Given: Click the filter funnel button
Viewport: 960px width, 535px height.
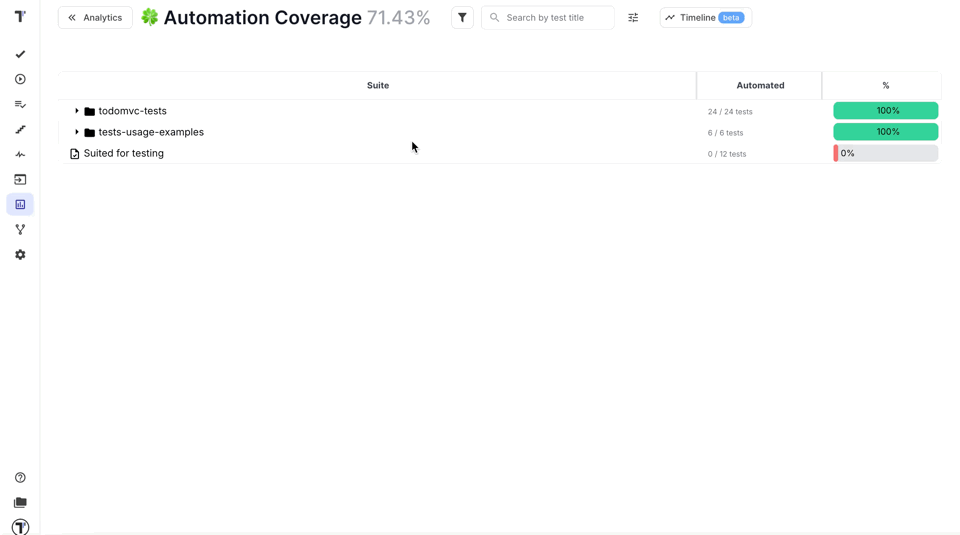Looking at the screenshot, I should point(462,17).
